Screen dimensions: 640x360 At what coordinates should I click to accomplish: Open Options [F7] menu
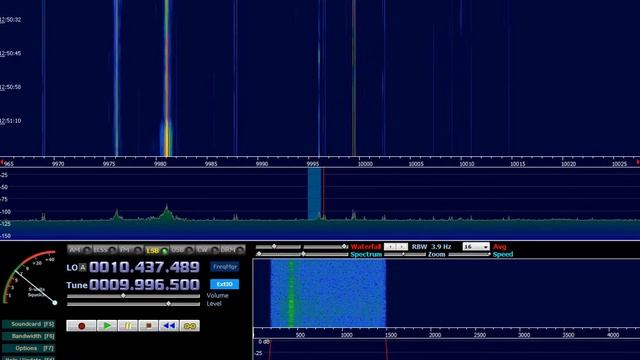[x=29, y=349]
